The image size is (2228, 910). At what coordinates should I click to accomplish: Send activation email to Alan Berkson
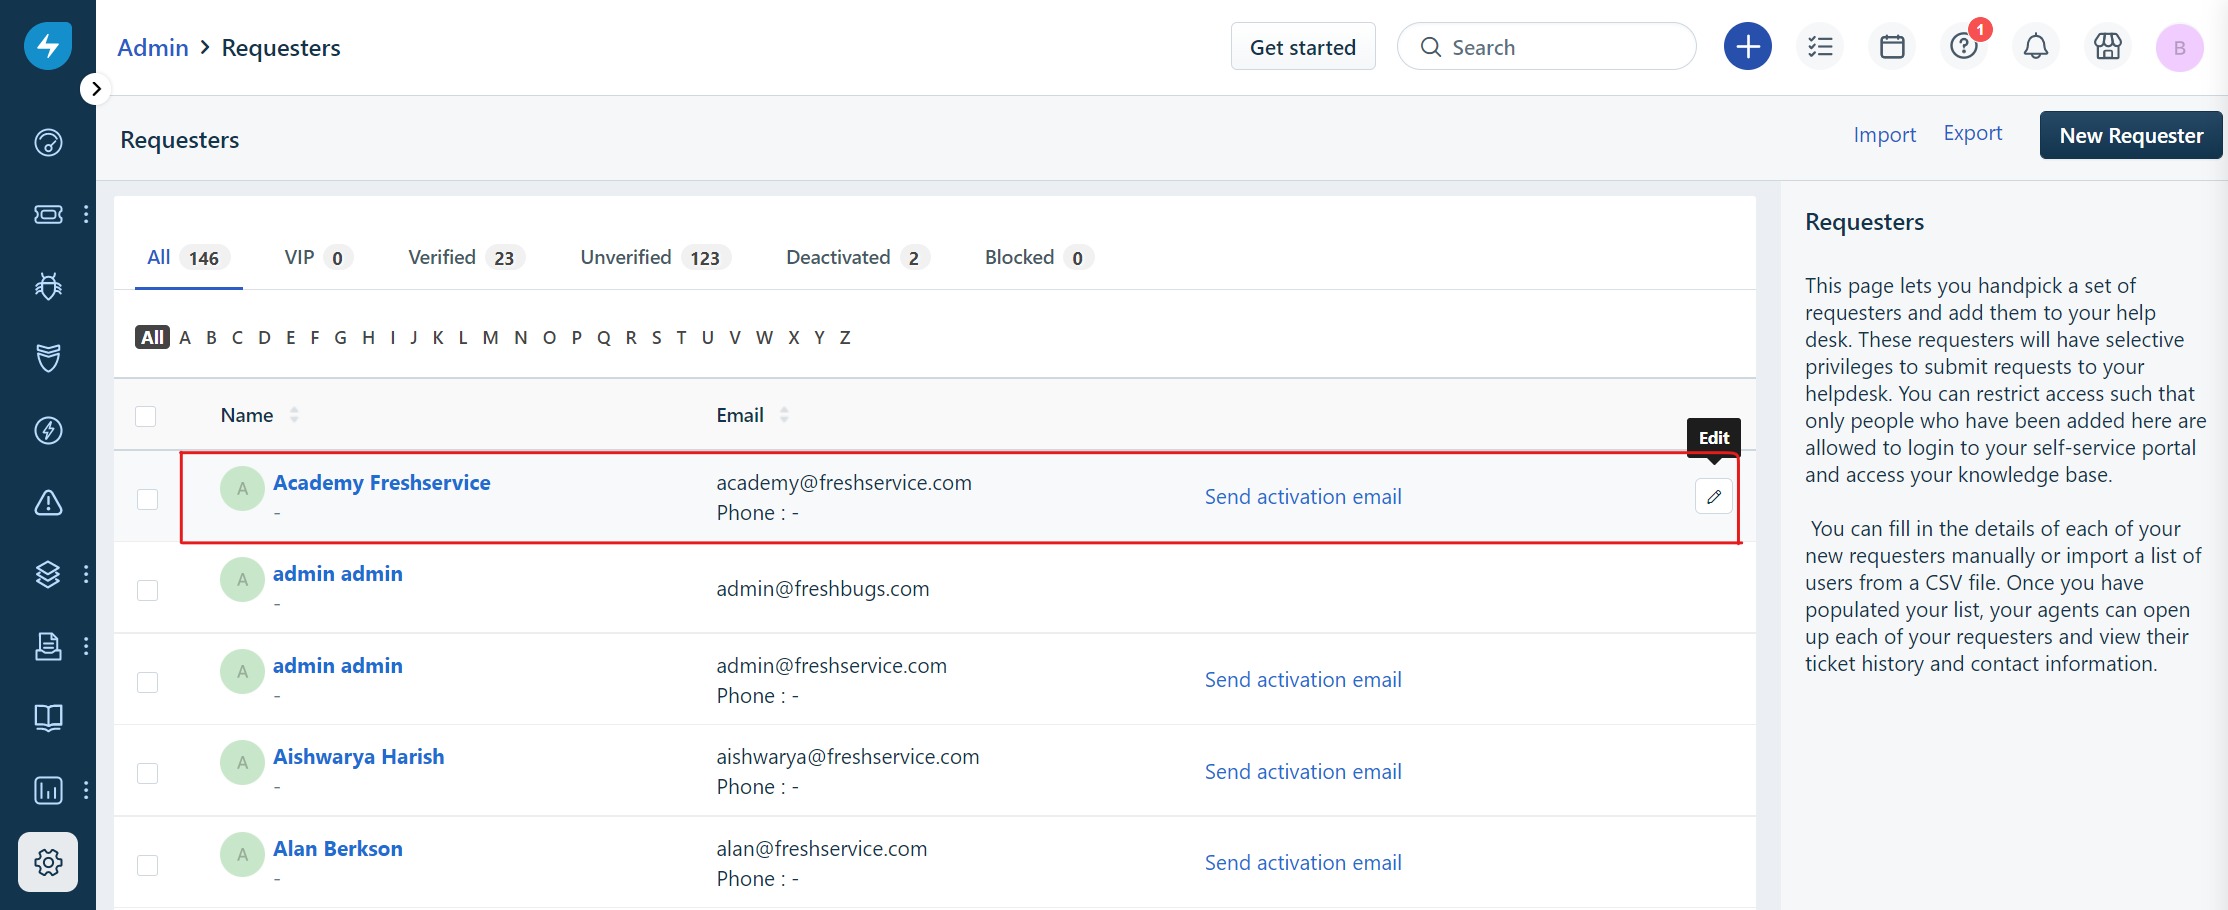pyautogui.click(x=1302, y=863)
